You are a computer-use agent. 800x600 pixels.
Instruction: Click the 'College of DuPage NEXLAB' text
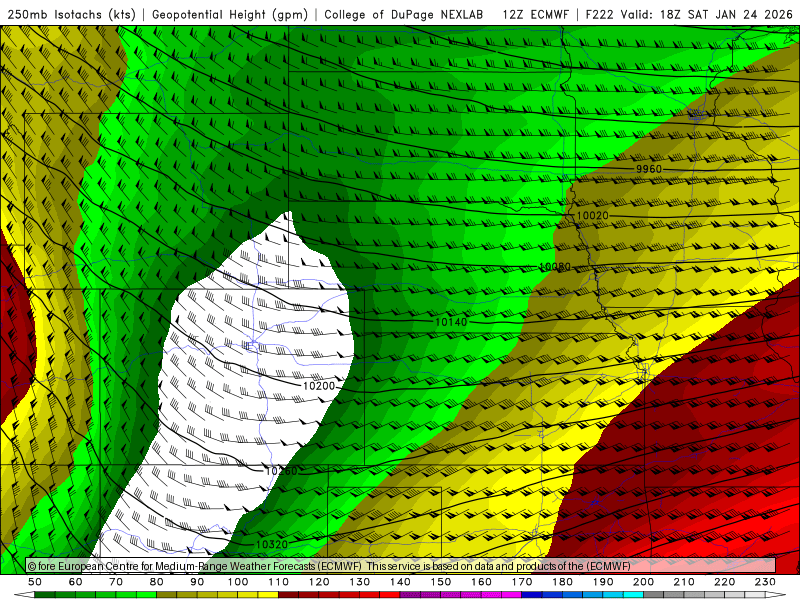(x=404, y=15)
